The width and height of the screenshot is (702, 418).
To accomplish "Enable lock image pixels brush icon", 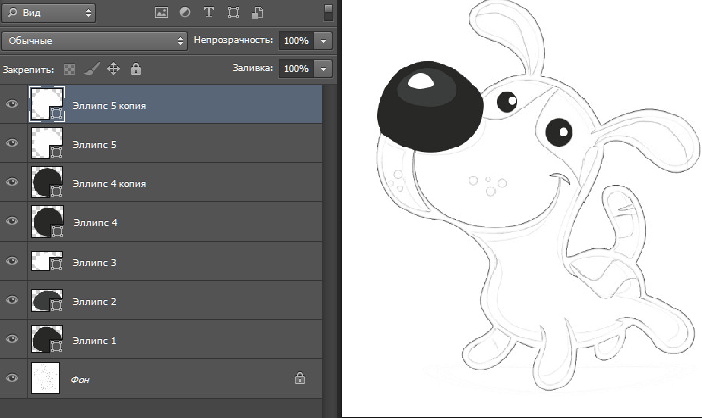I will pyautogui.click(x=91, y=70).
